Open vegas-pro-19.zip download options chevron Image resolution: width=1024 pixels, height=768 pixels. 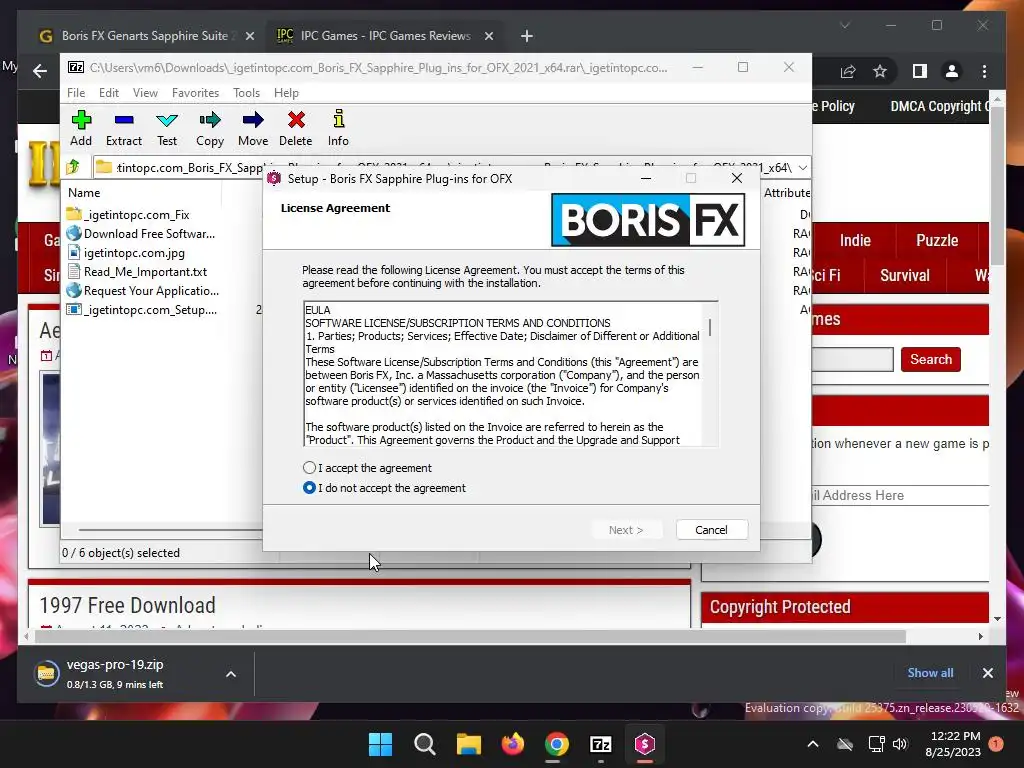(231, 674)
